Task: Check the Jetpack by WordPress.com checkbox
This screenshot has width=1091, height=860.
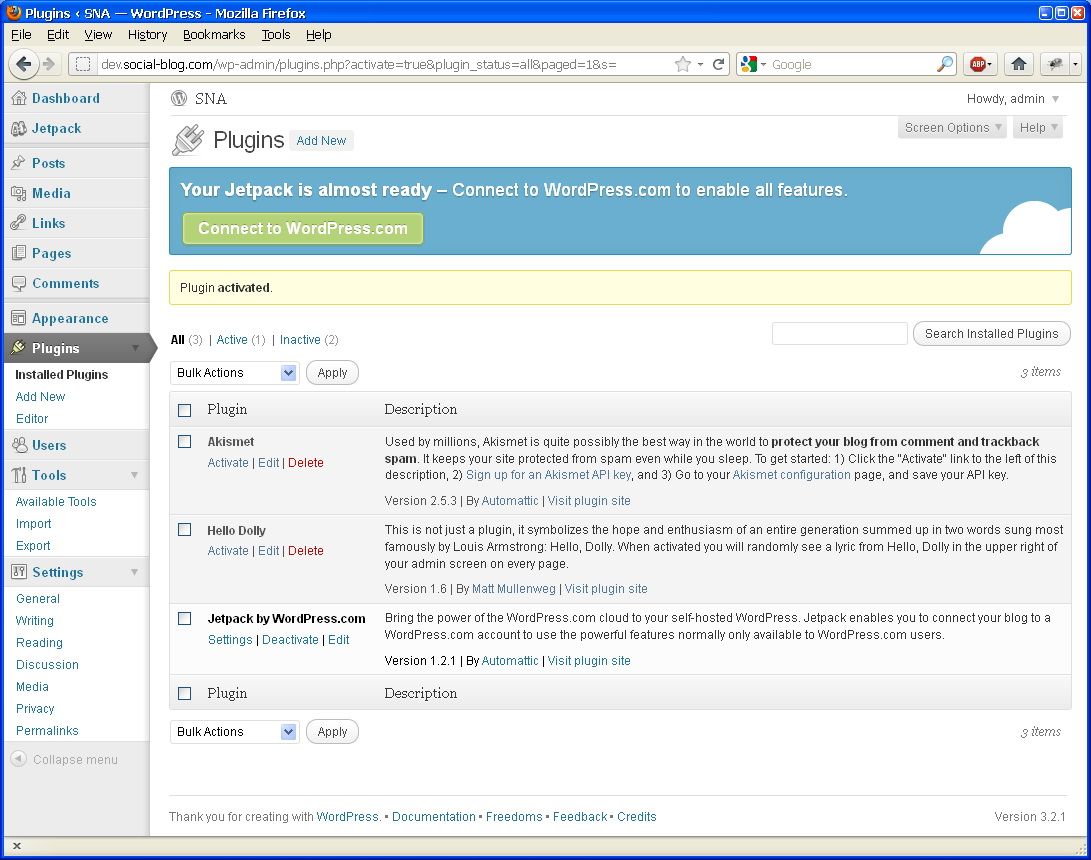Action: 184,619
